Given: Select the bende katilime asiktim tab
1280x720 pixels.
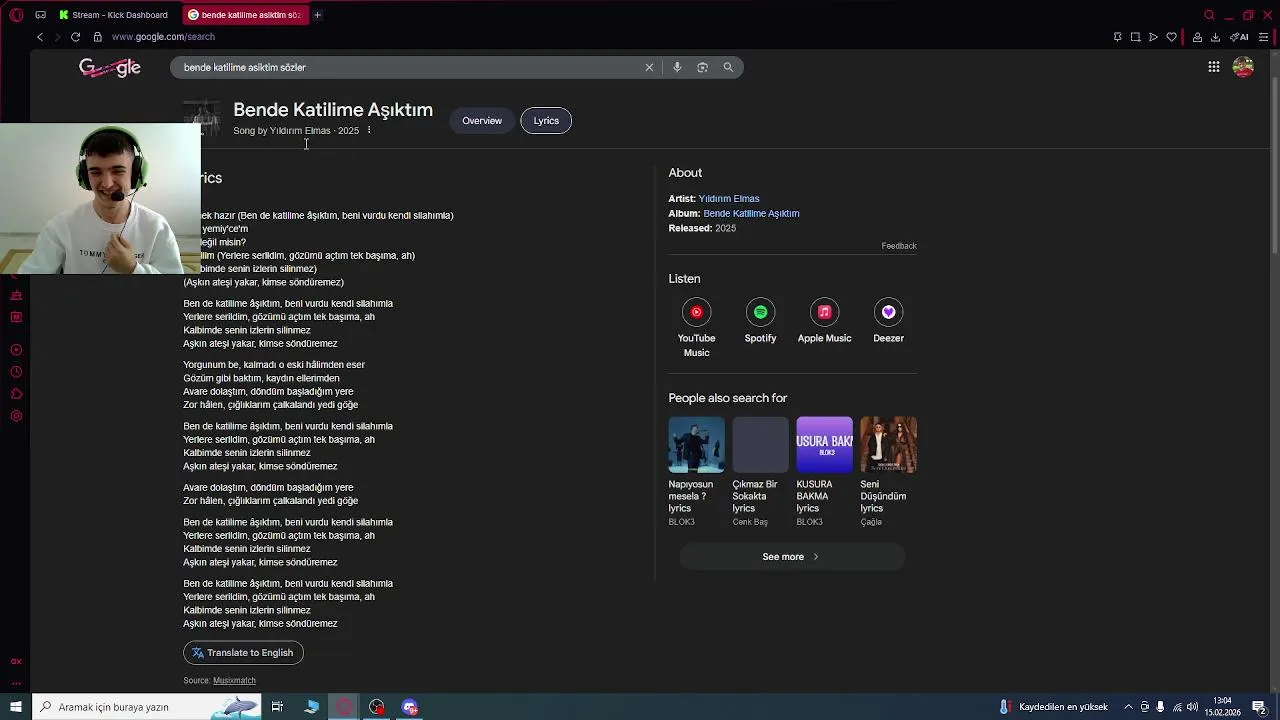Looking at the screenshot, I should [x=245, y=15].
